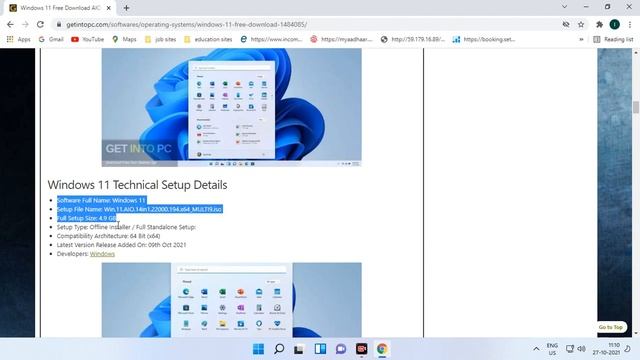Open the job sites bookmark folder
640x360 pixels.
(160, 39)
